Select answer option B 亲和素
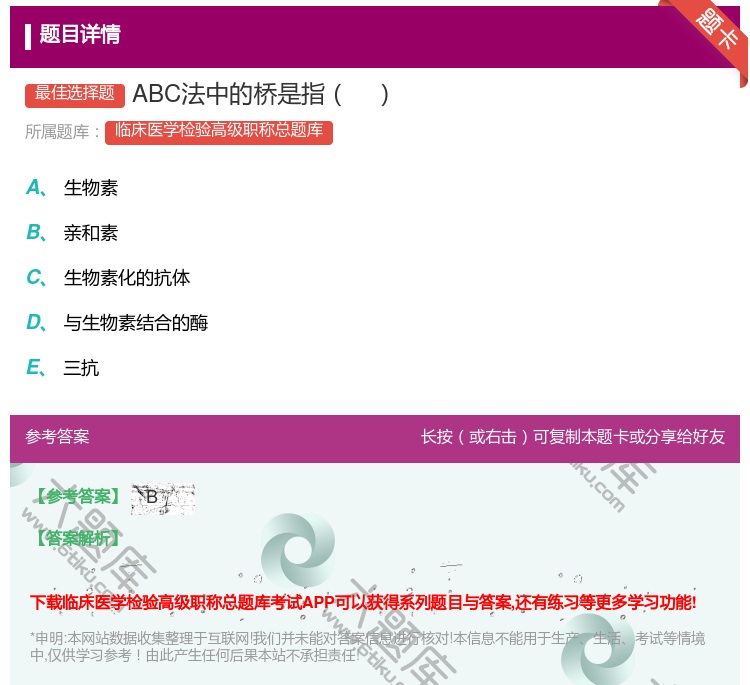The height and width of the screenshot is (685, 750). click(72, 232)
